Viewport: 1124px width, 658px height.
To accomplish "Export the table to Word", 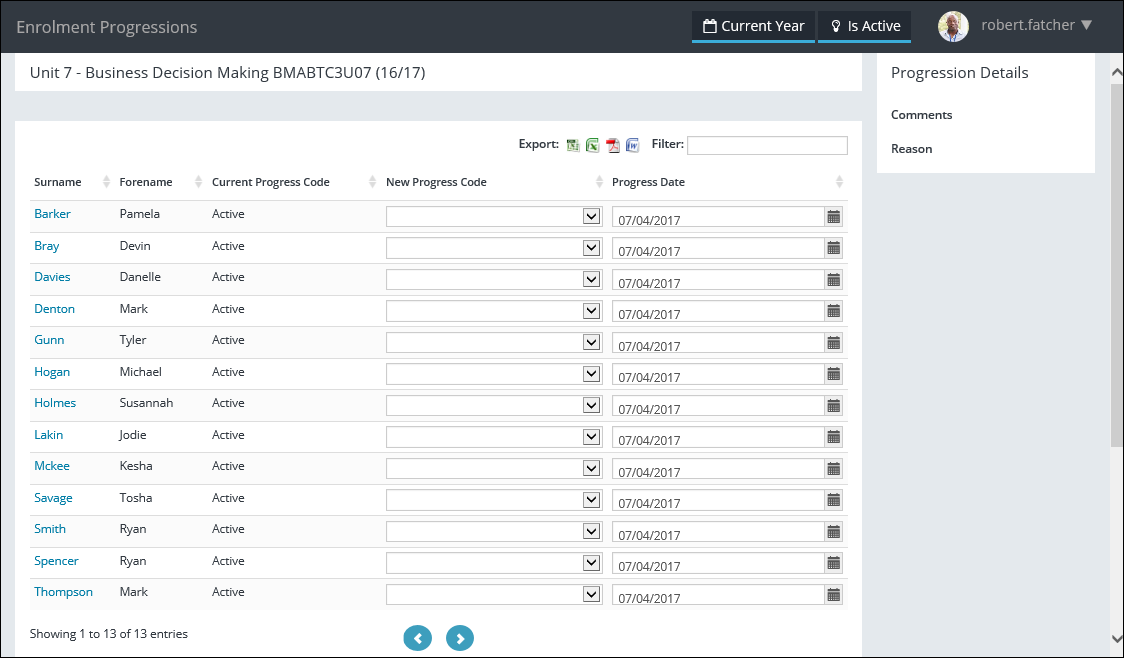I will click(x=632, y=145).
